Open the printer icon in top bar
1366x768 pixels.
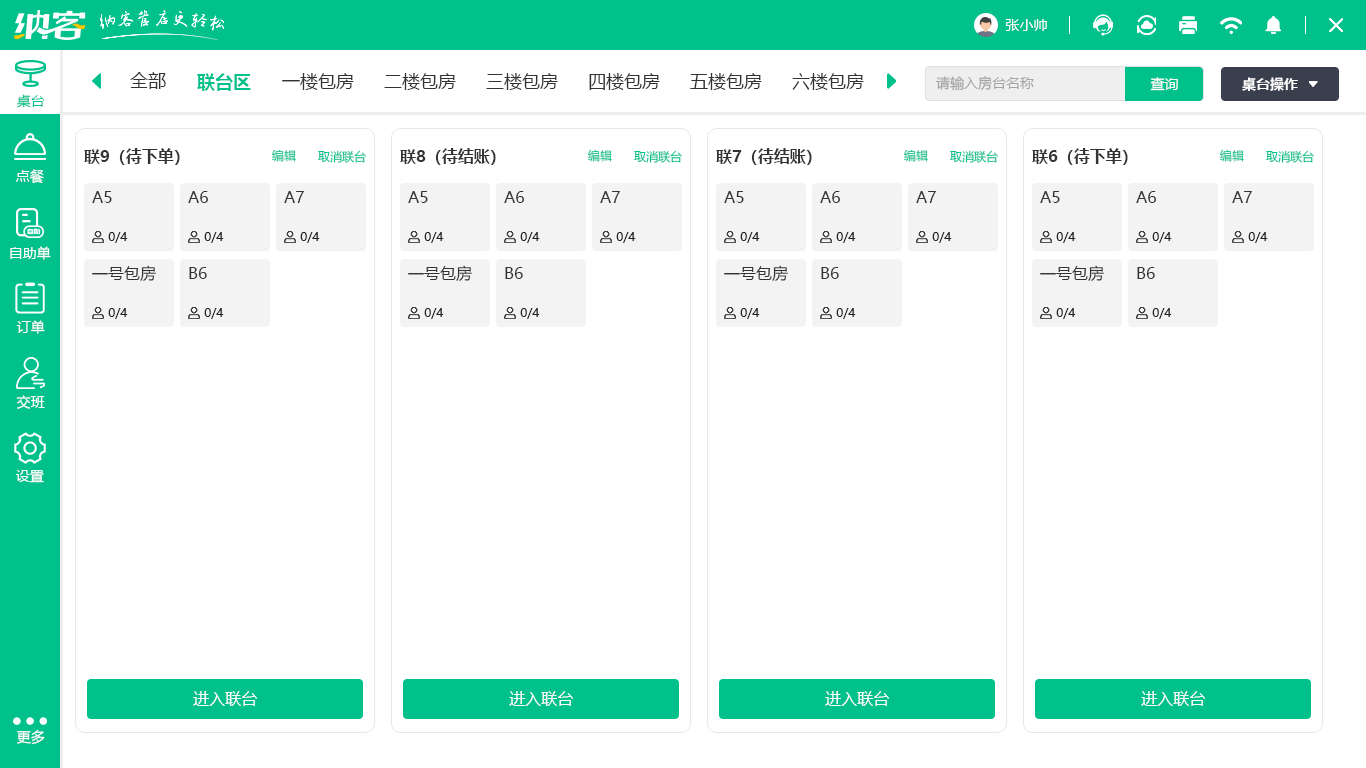point(1188,24)
